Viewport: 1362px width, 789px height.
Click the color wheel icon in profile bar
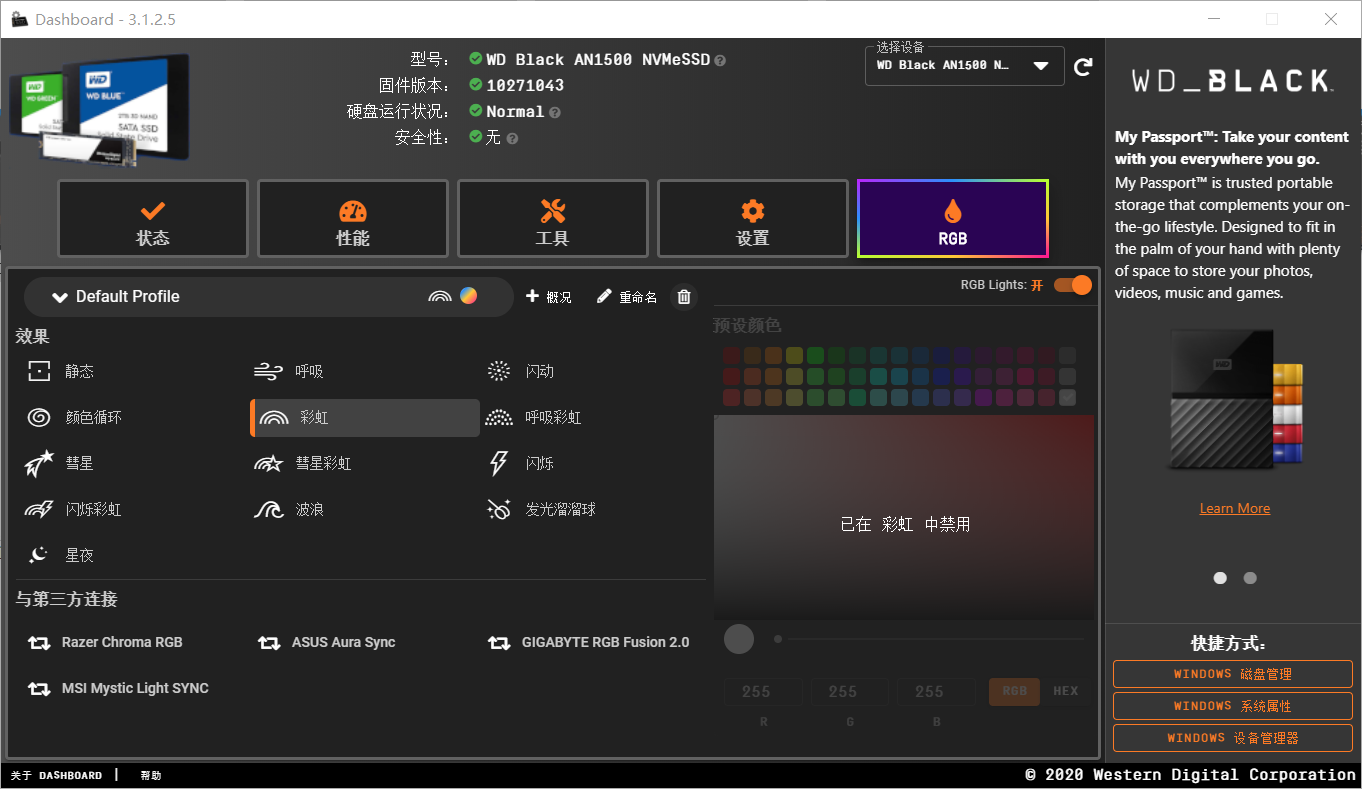coord(468,296)
